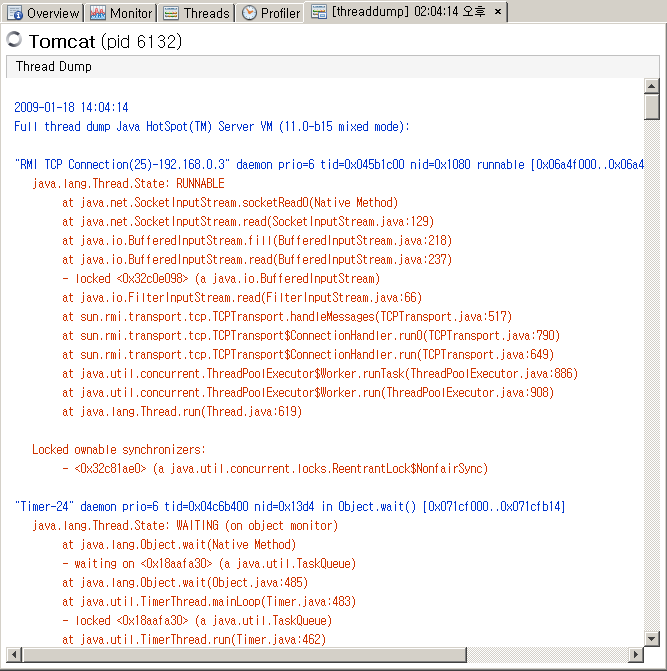The height and width of the screenshot is (671, 667).
Task: Click the Thread Dump section header
Action: [332, 67]
